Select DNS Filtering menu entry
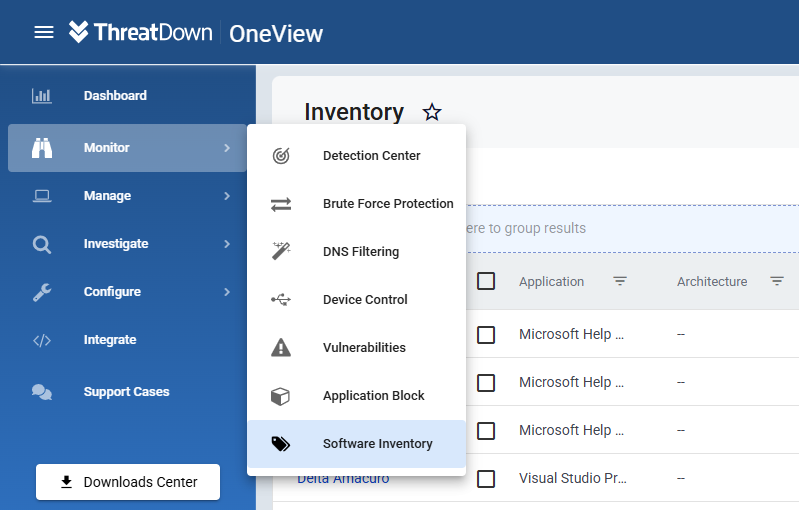799x510 pixels. pos(357,252)
